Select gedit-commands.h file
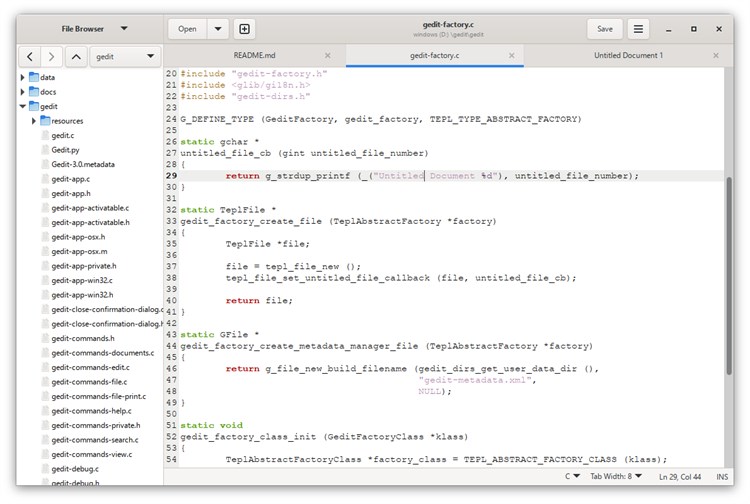The image size is (750, 504). point(83,338)
